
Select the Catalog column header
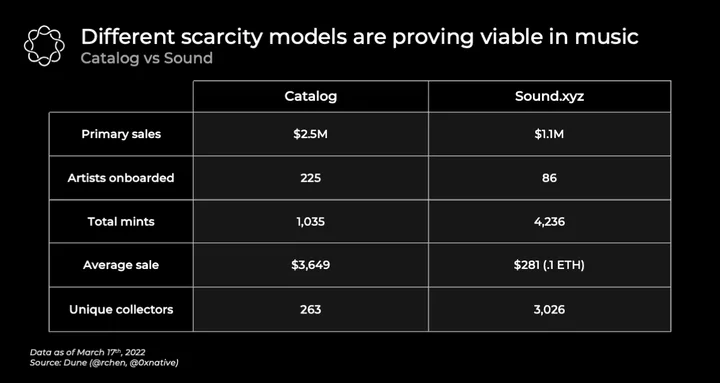(311, 96)
